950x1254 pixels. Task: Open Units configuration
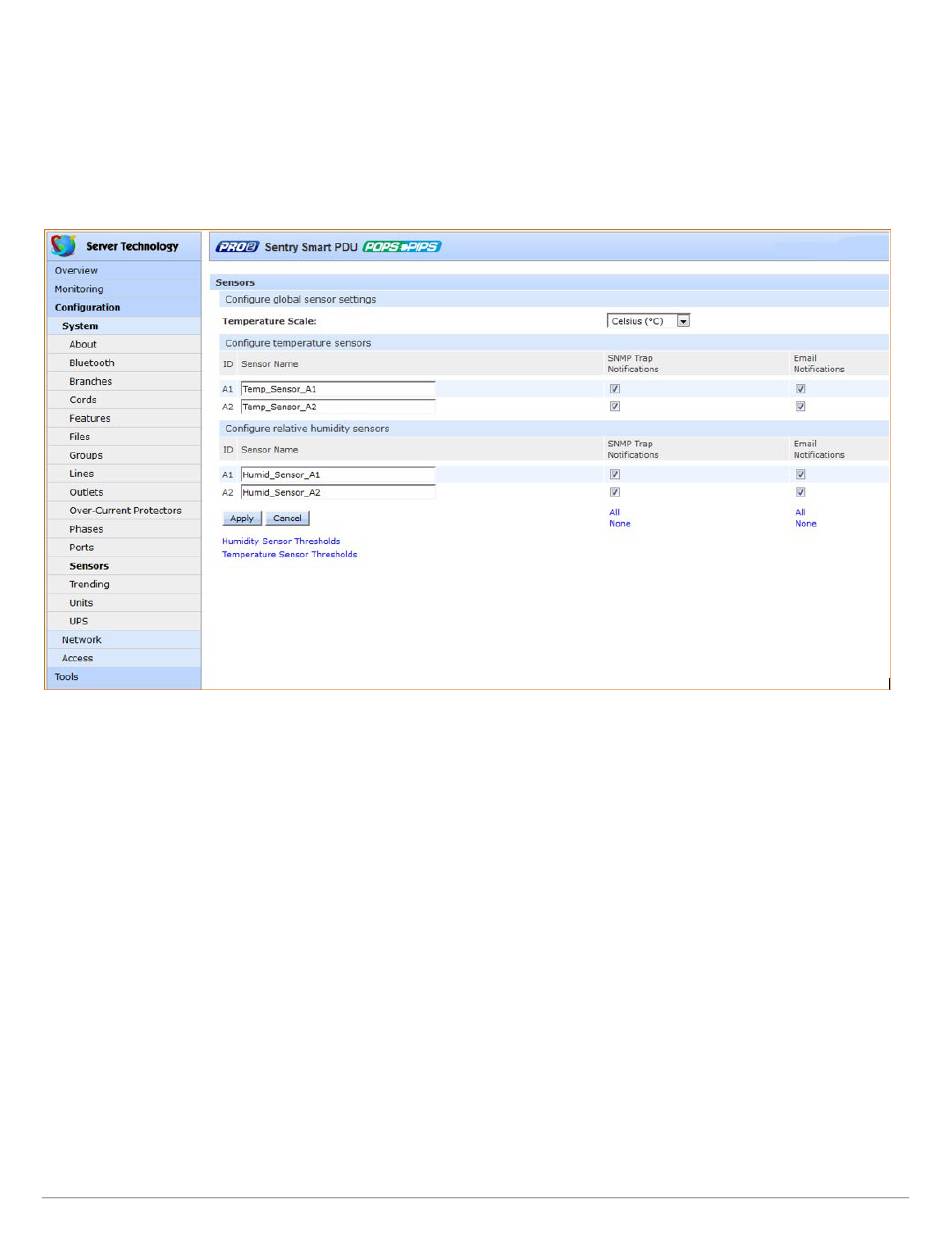point(124,603)
